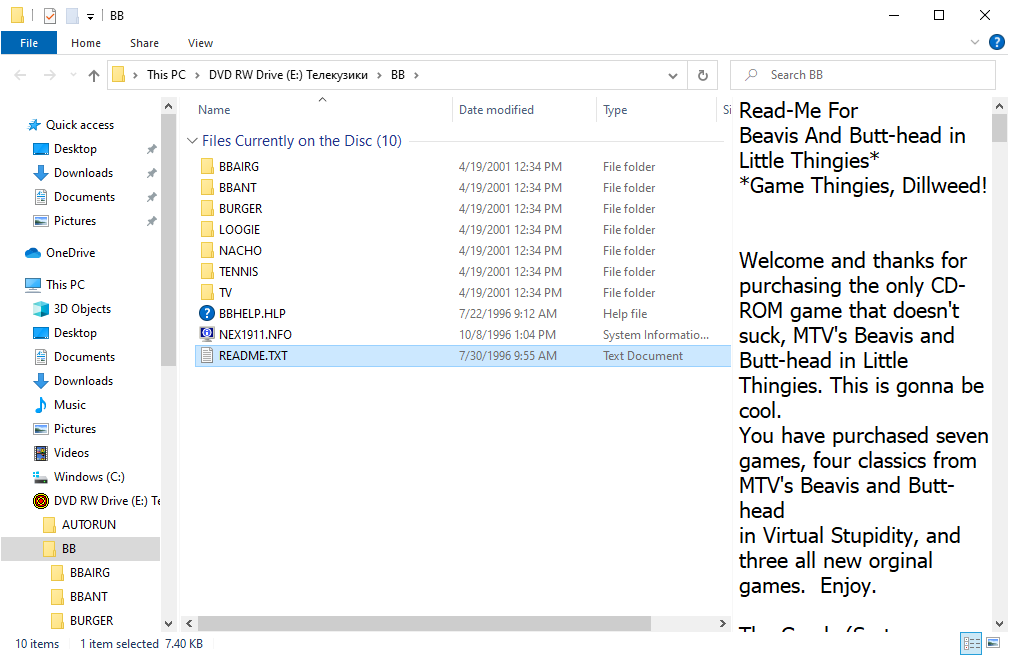Image resolution: width=1009 pixels, height=656 pixels.
Task: Navigate back with the back arrow
Action: click(x=21, y=75)
